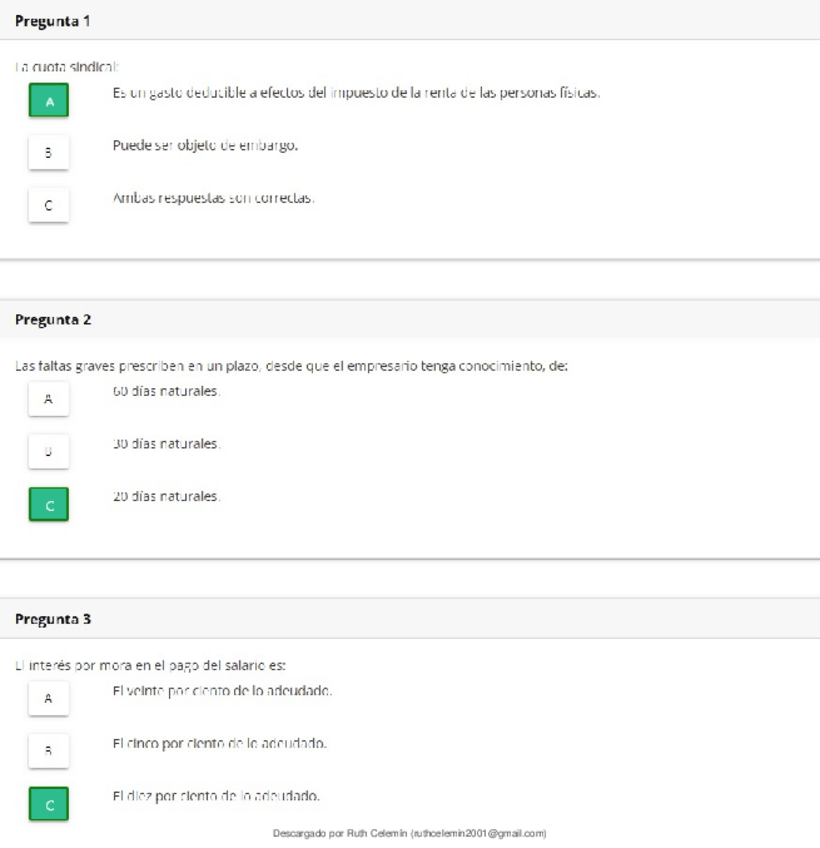Click green option C button in Pregunta 3
The width and height of the screenshot is (820, 848).
(x=48, y=803)
